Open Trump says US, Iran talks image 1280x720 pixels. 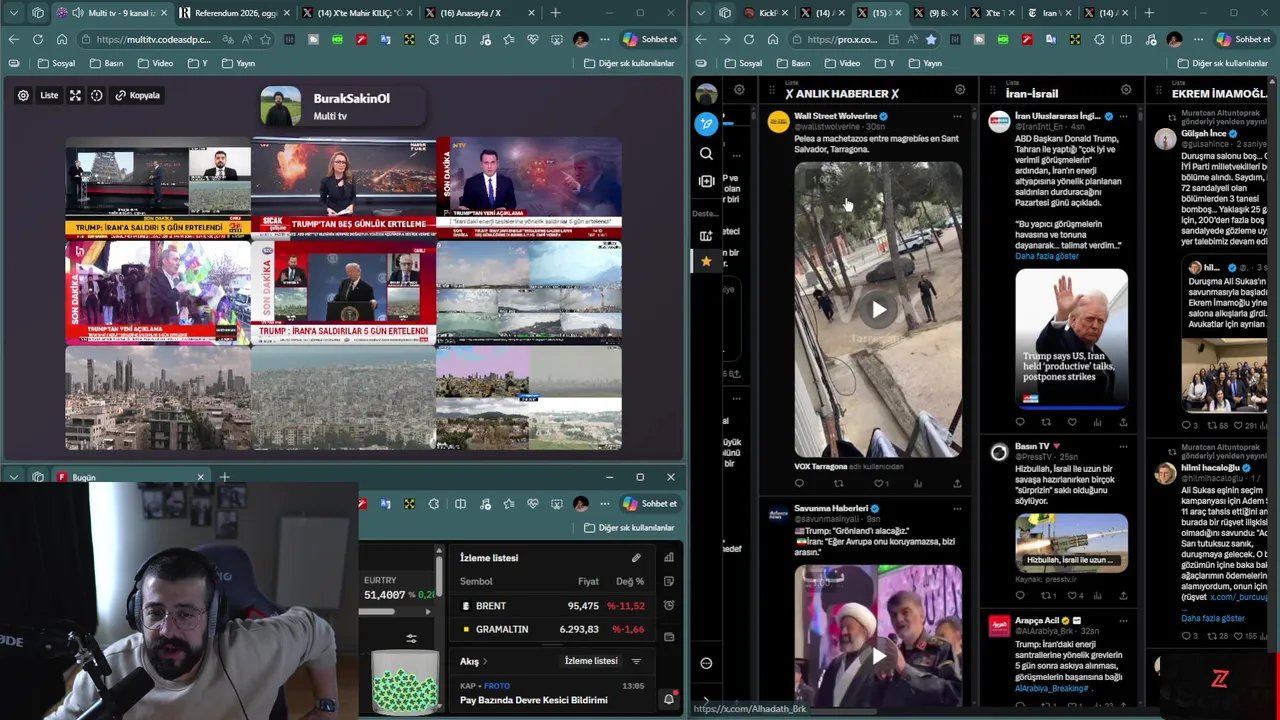(1071, 338)
